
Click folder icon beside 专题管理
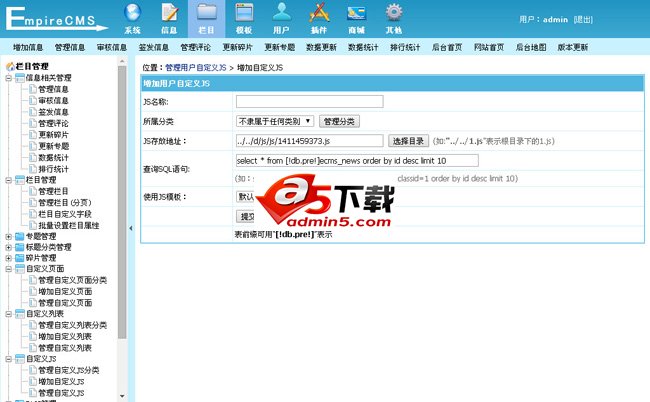[19, 236]
